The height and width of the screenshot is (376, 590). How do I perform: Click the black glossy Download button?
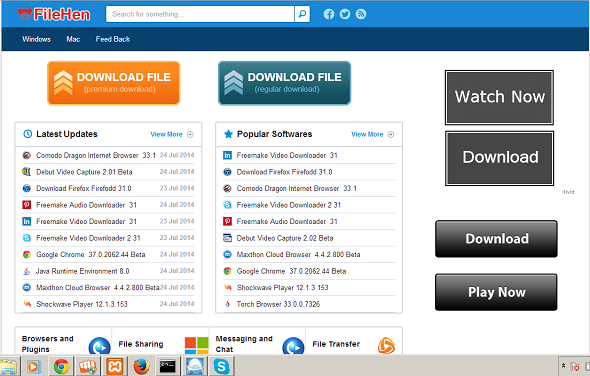(496, 239)
